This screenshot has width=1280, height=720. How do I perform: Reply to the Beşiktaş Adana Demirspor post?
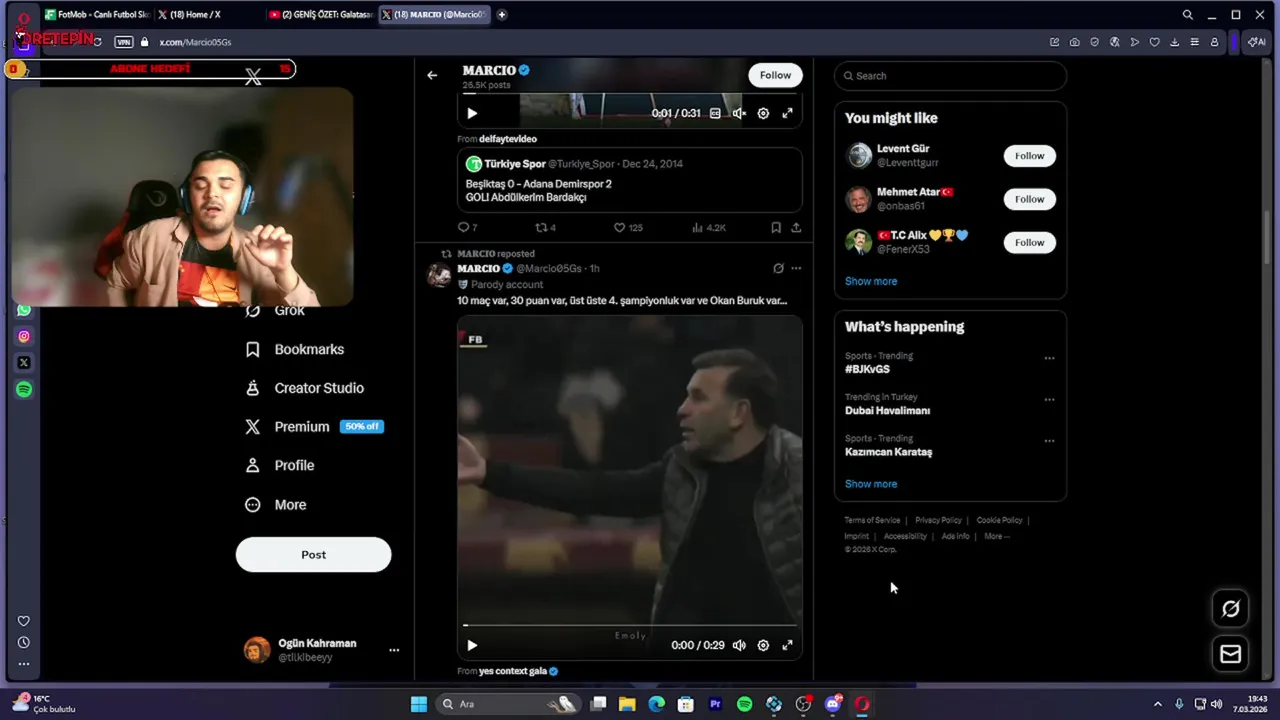point(467,227)
